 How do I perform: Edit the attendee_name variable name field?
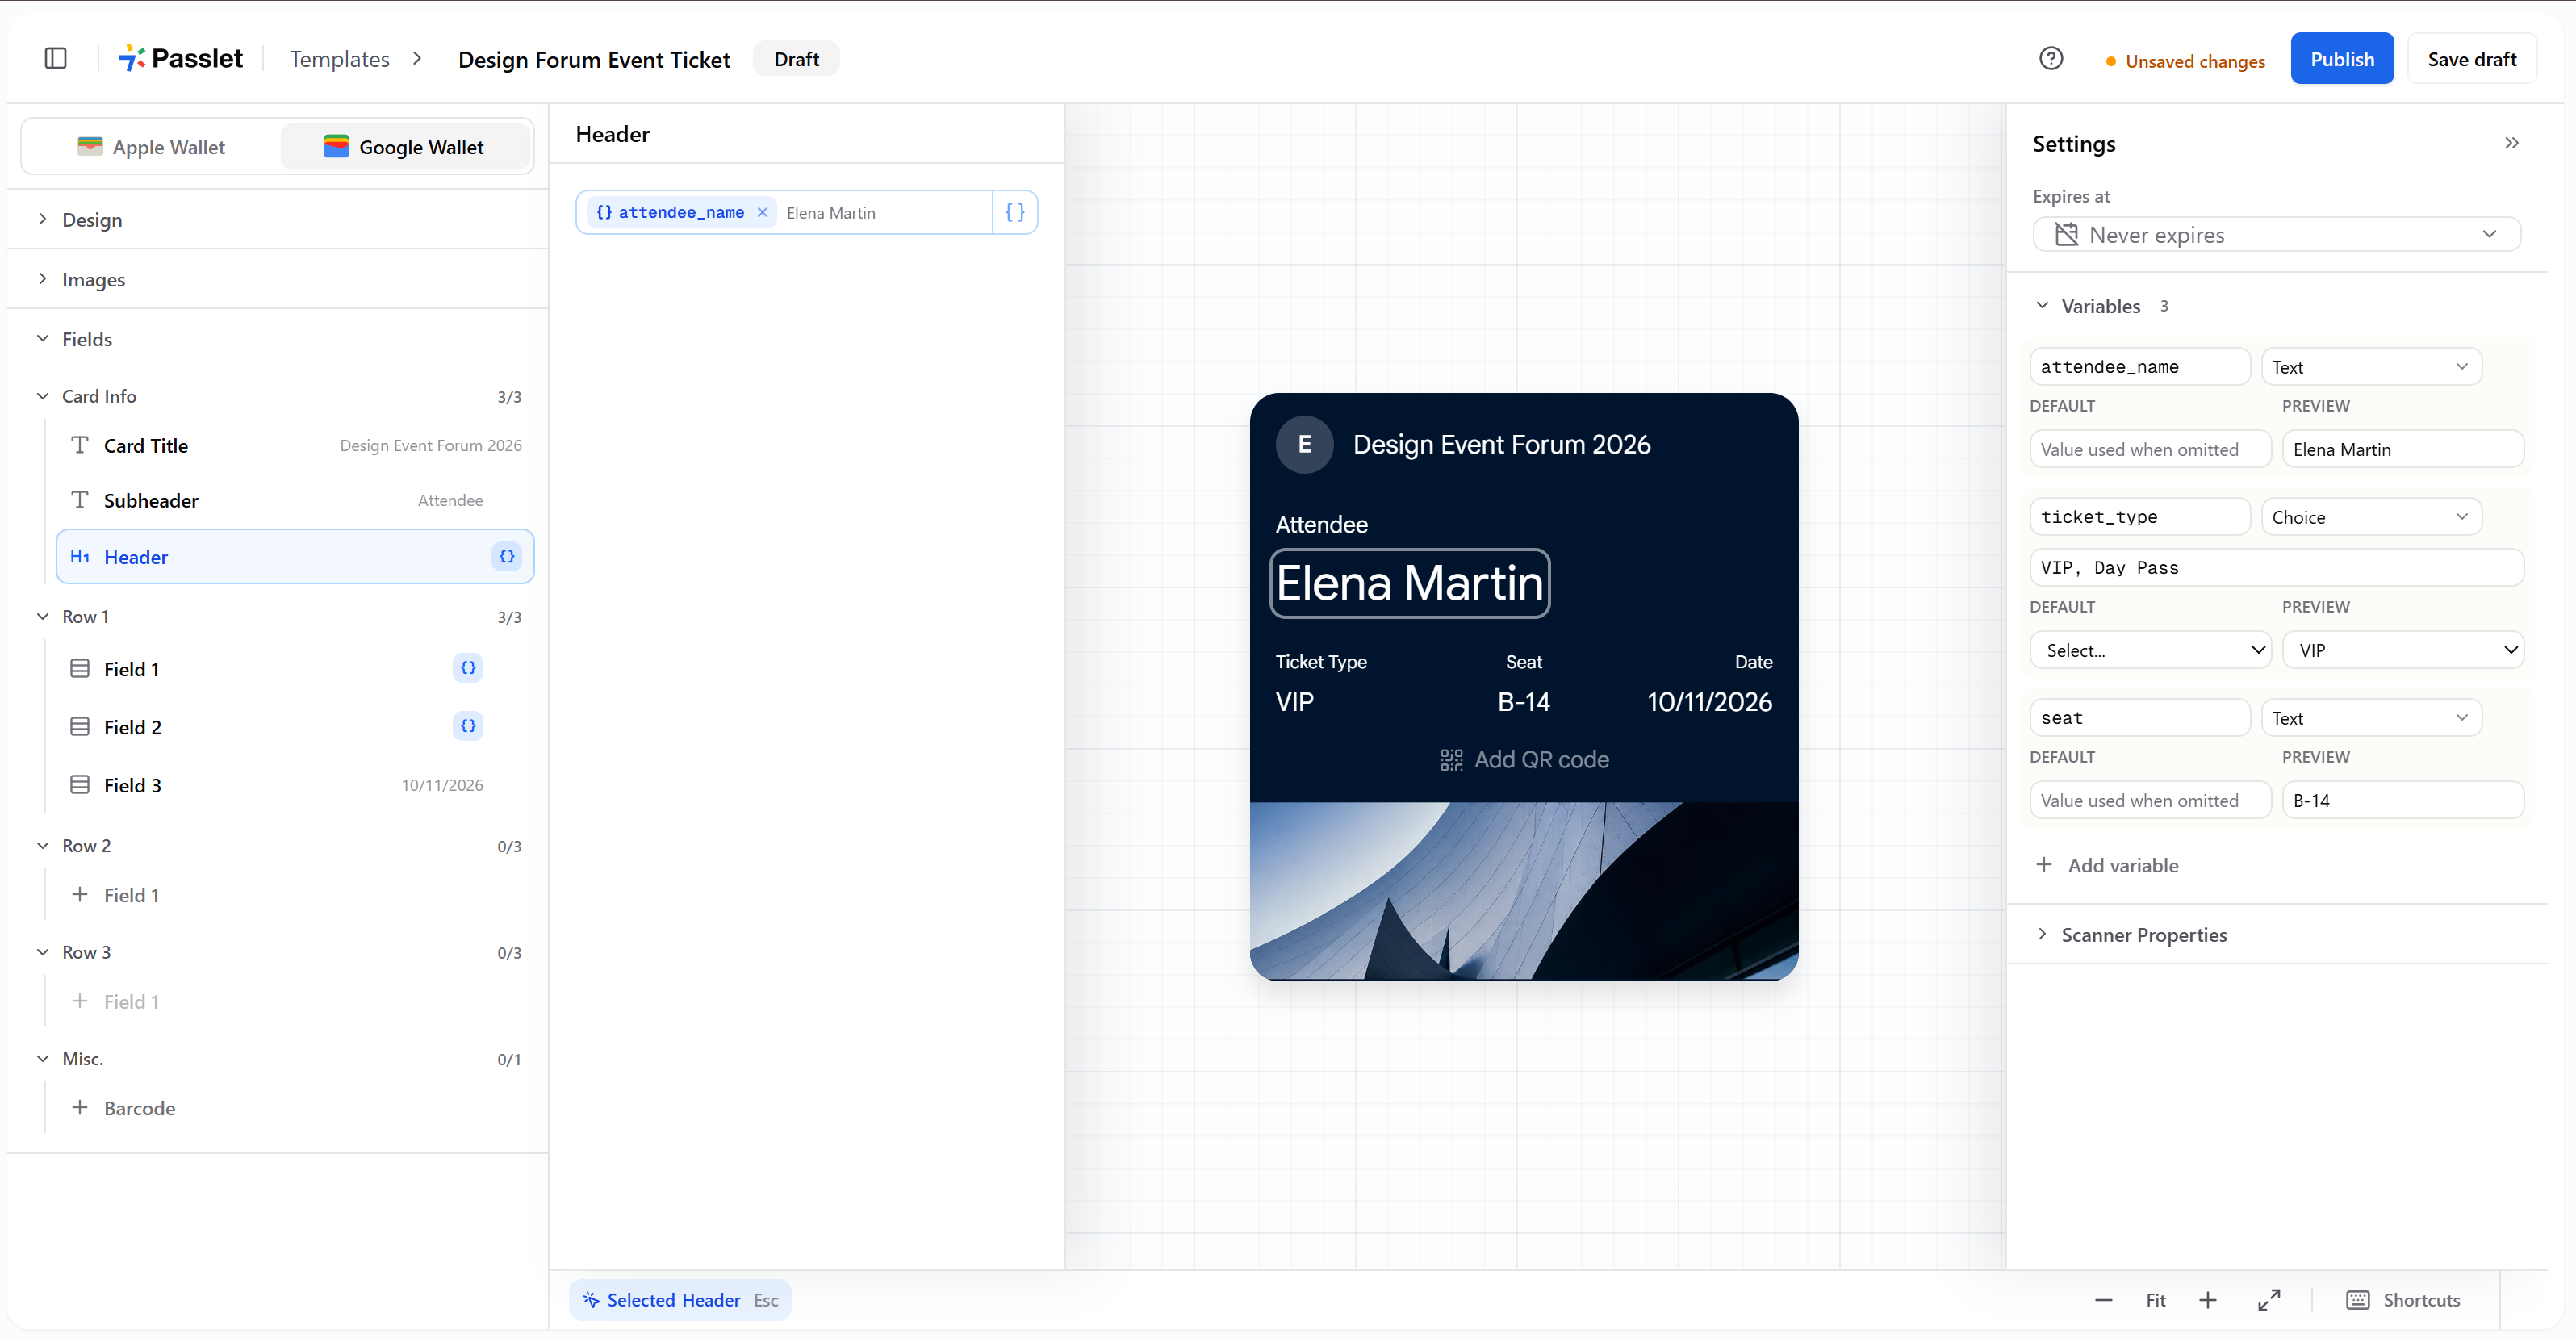(x=2140, y=367)
